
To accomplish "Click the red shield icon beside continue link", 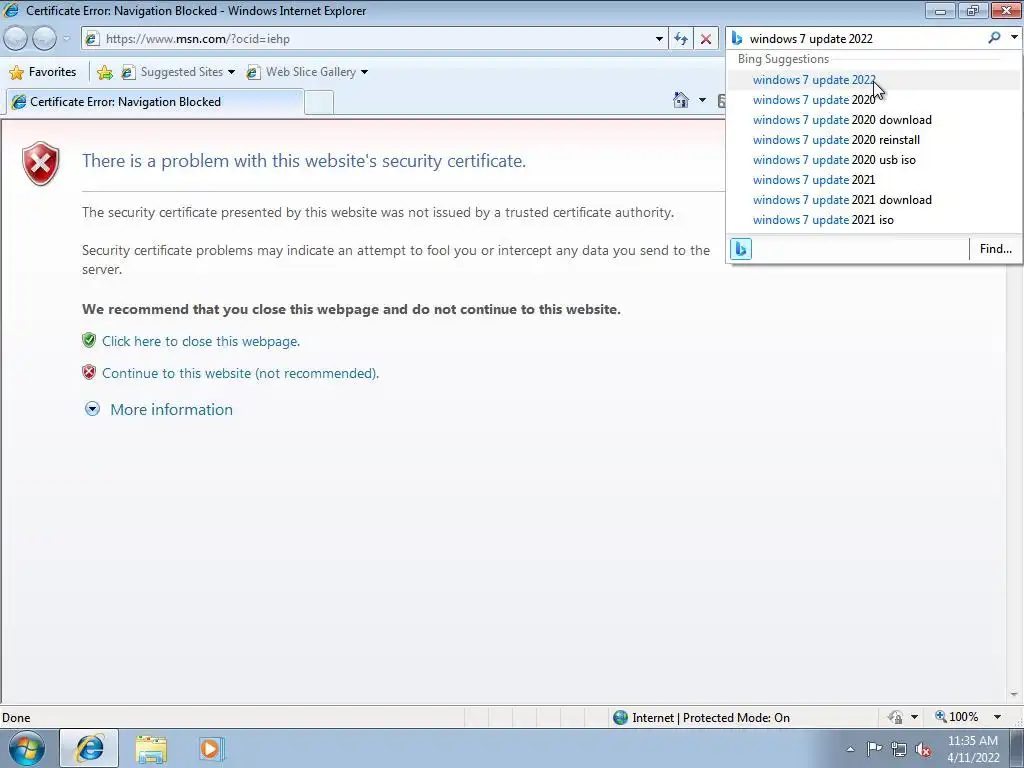I will click(89, 372).
